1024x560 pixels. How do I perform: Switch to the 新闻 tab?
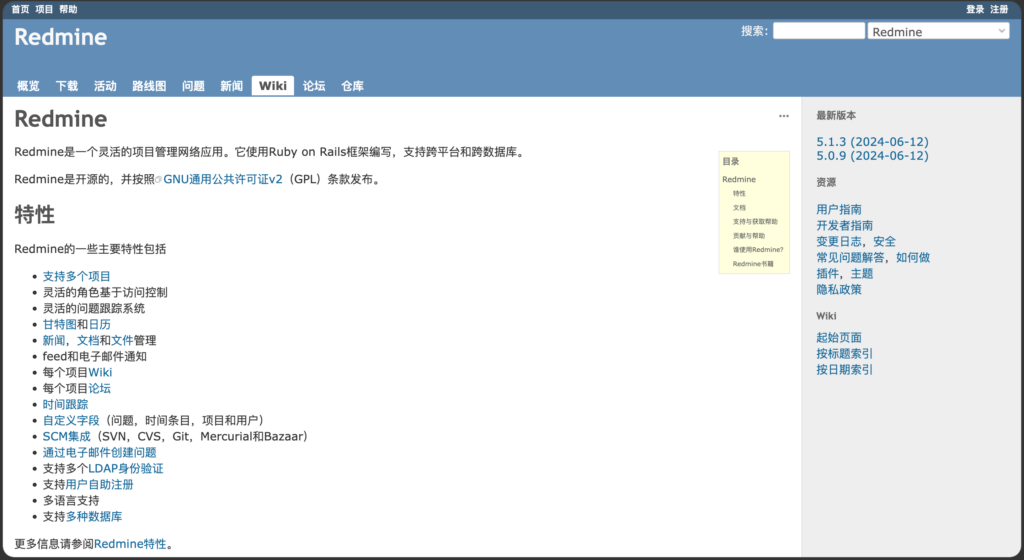tap(232, 86)
